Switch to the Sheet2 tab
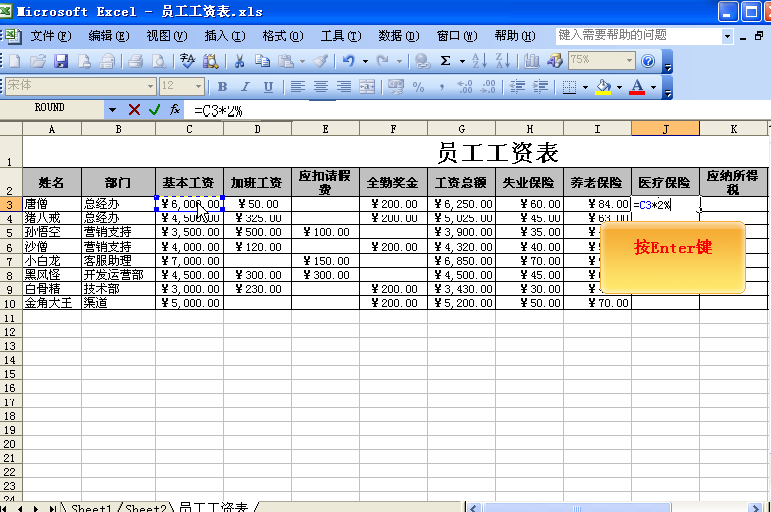This screenshot has height=512, width=771. (x=146, y=507)
